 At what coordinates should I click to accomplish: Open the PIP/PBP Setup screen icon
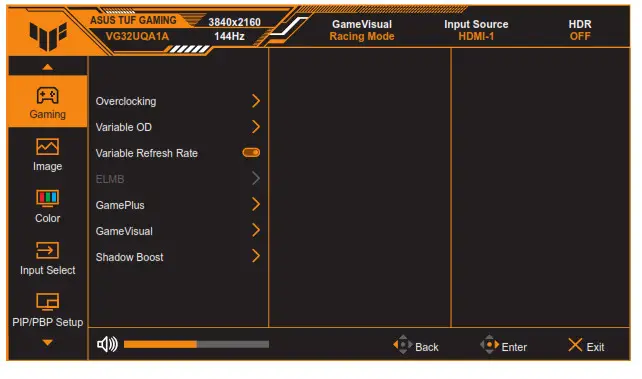pos(47,302)
